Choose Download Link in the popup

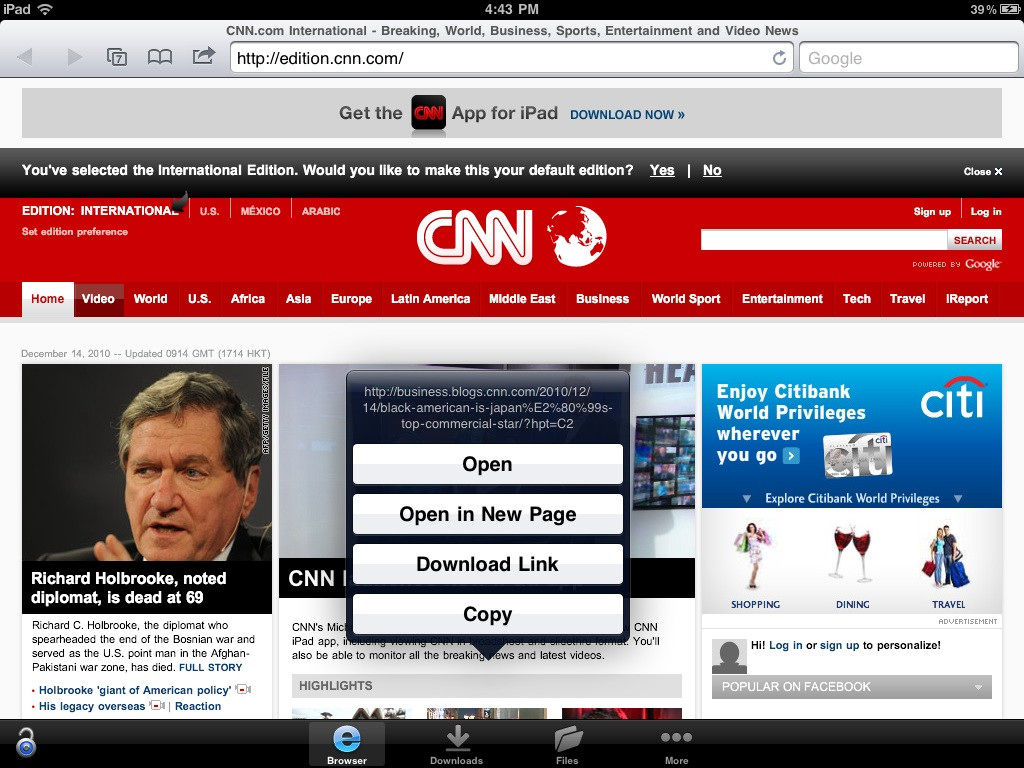pyautogui.click(x=488, y=564)
